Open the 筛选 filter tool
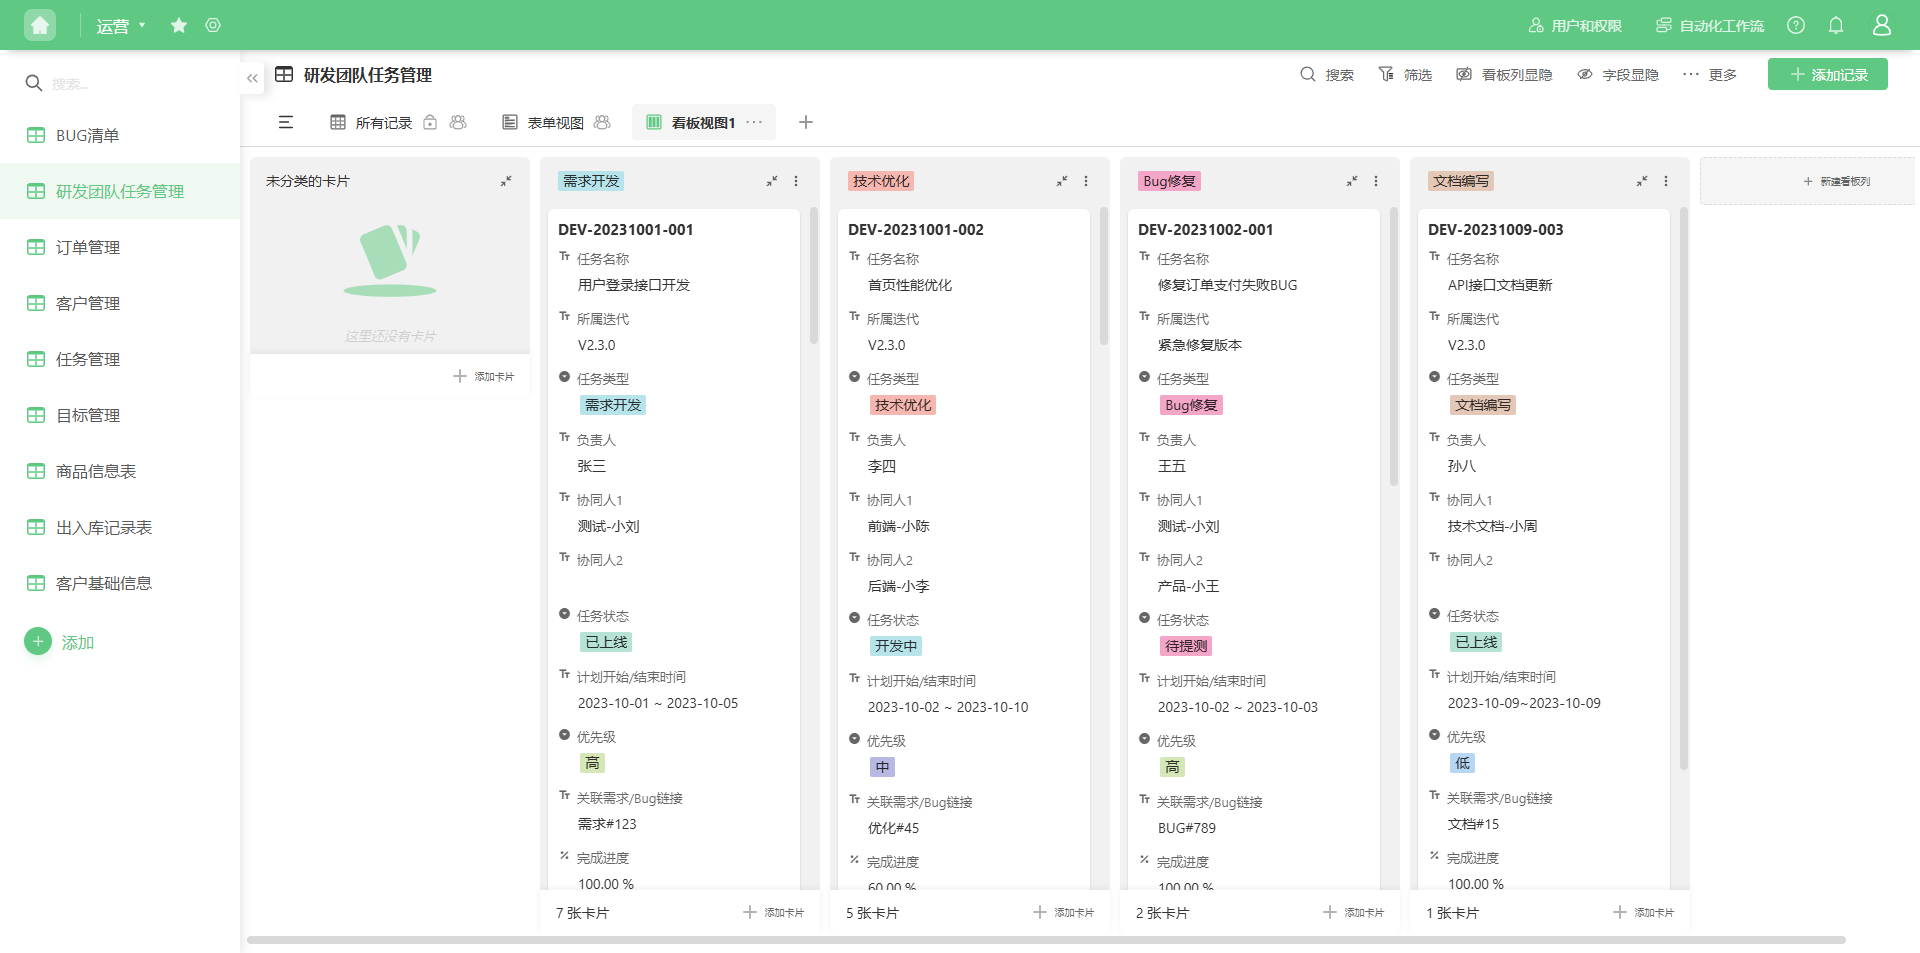Image resolution: width=1920 pixels, height=953 pixels. pos(1405,75)
